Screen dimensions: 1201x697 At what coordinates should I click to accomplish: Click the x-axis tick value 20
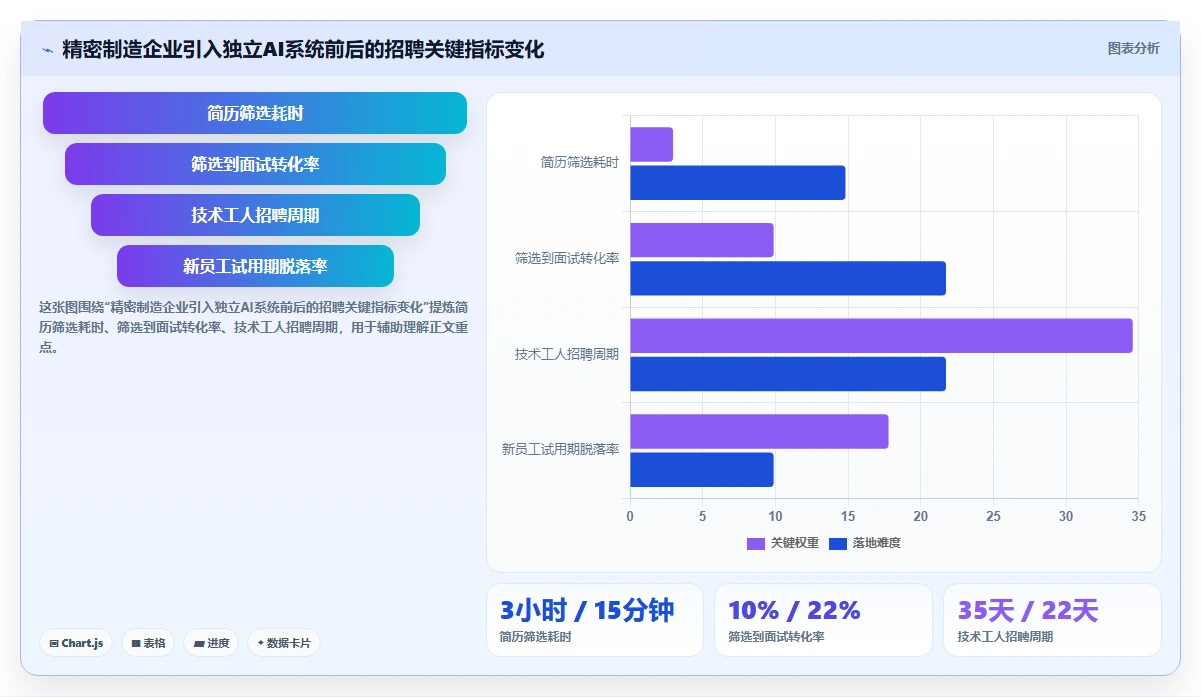point(920,516)
